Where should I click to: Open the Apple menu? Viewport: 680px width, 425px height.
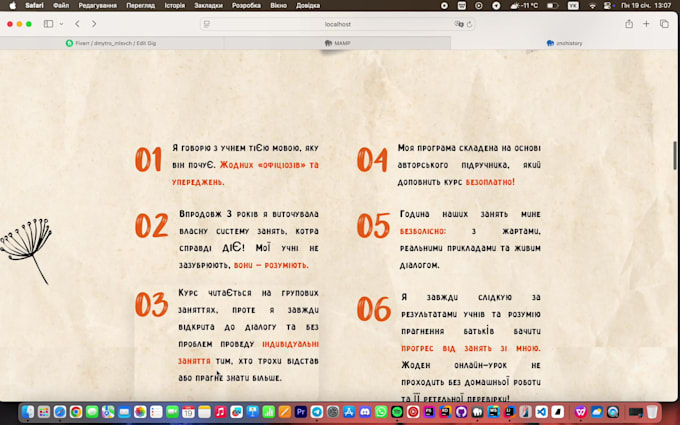coord(13,6)
